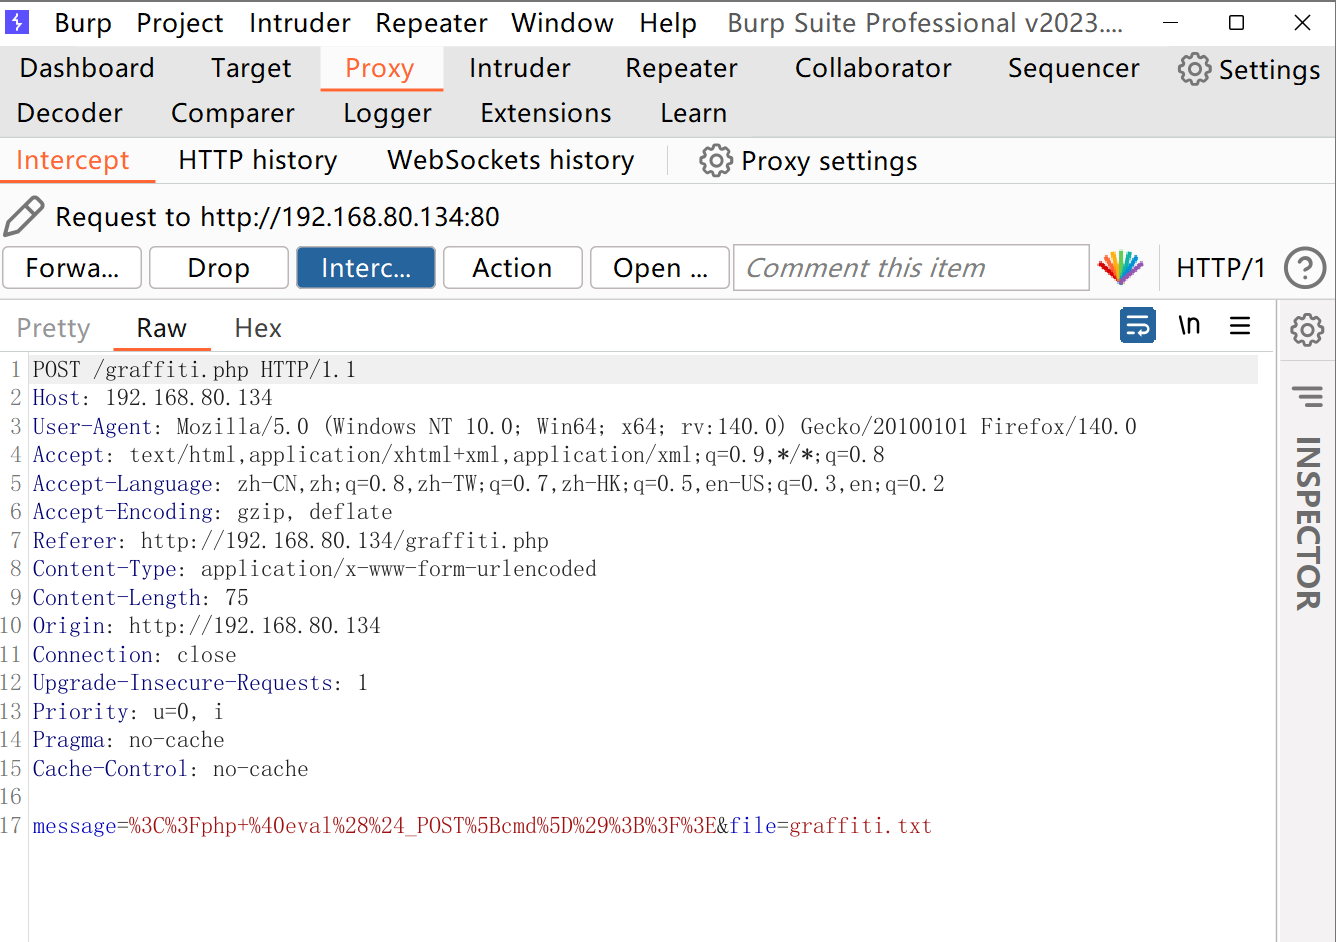Open the Collaborator tab
Image resolution: width=1336 pixels, height=942 pixels.
point(873,68)
